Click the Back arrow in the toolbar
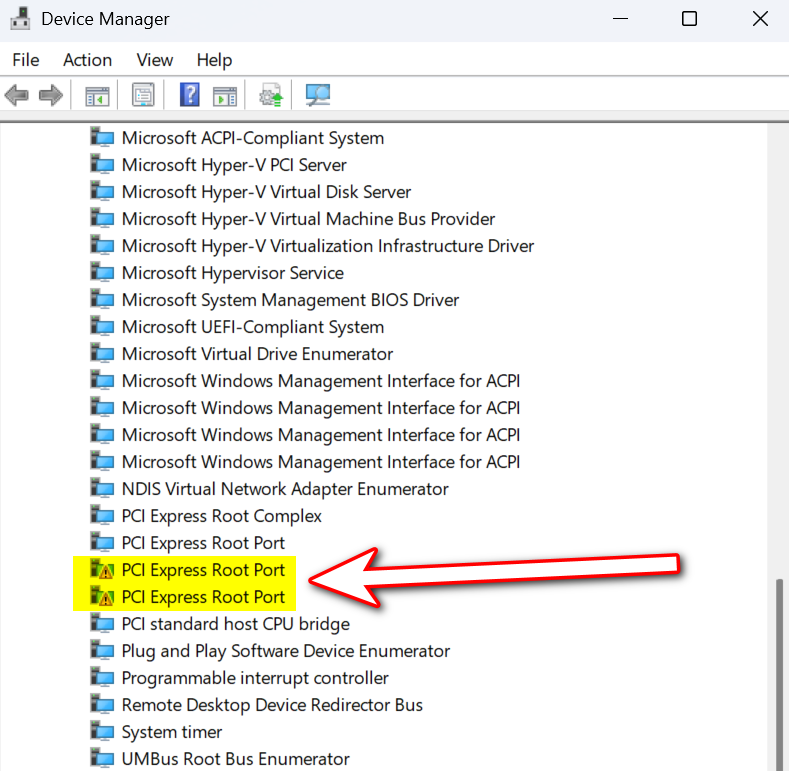 pyautogui.click(x=17, y=95)
